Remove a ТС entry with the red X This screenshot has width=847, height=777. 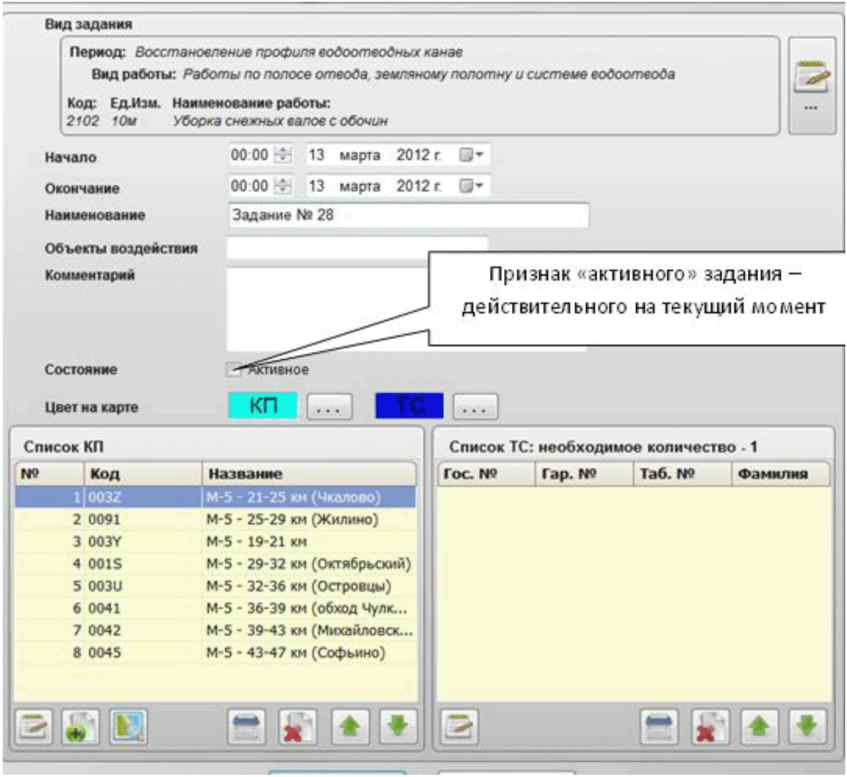coord(709,727)
